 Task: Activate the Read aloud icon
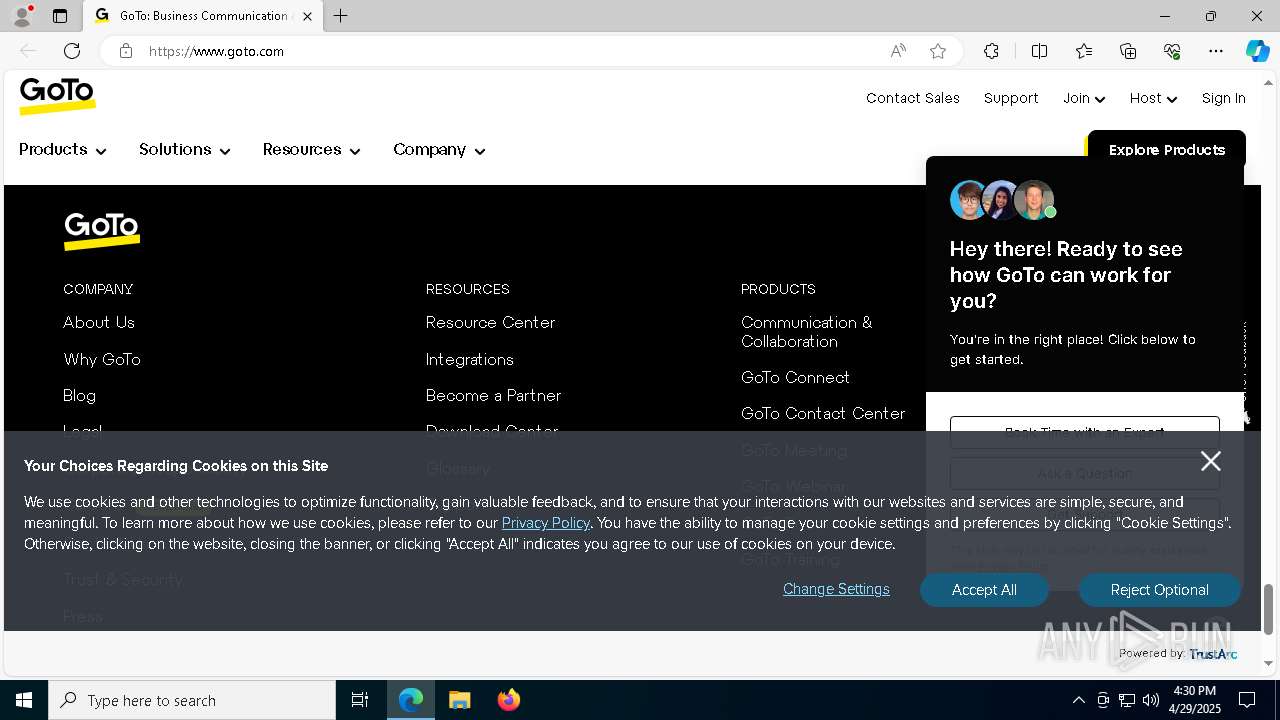[x=898, y=51]
